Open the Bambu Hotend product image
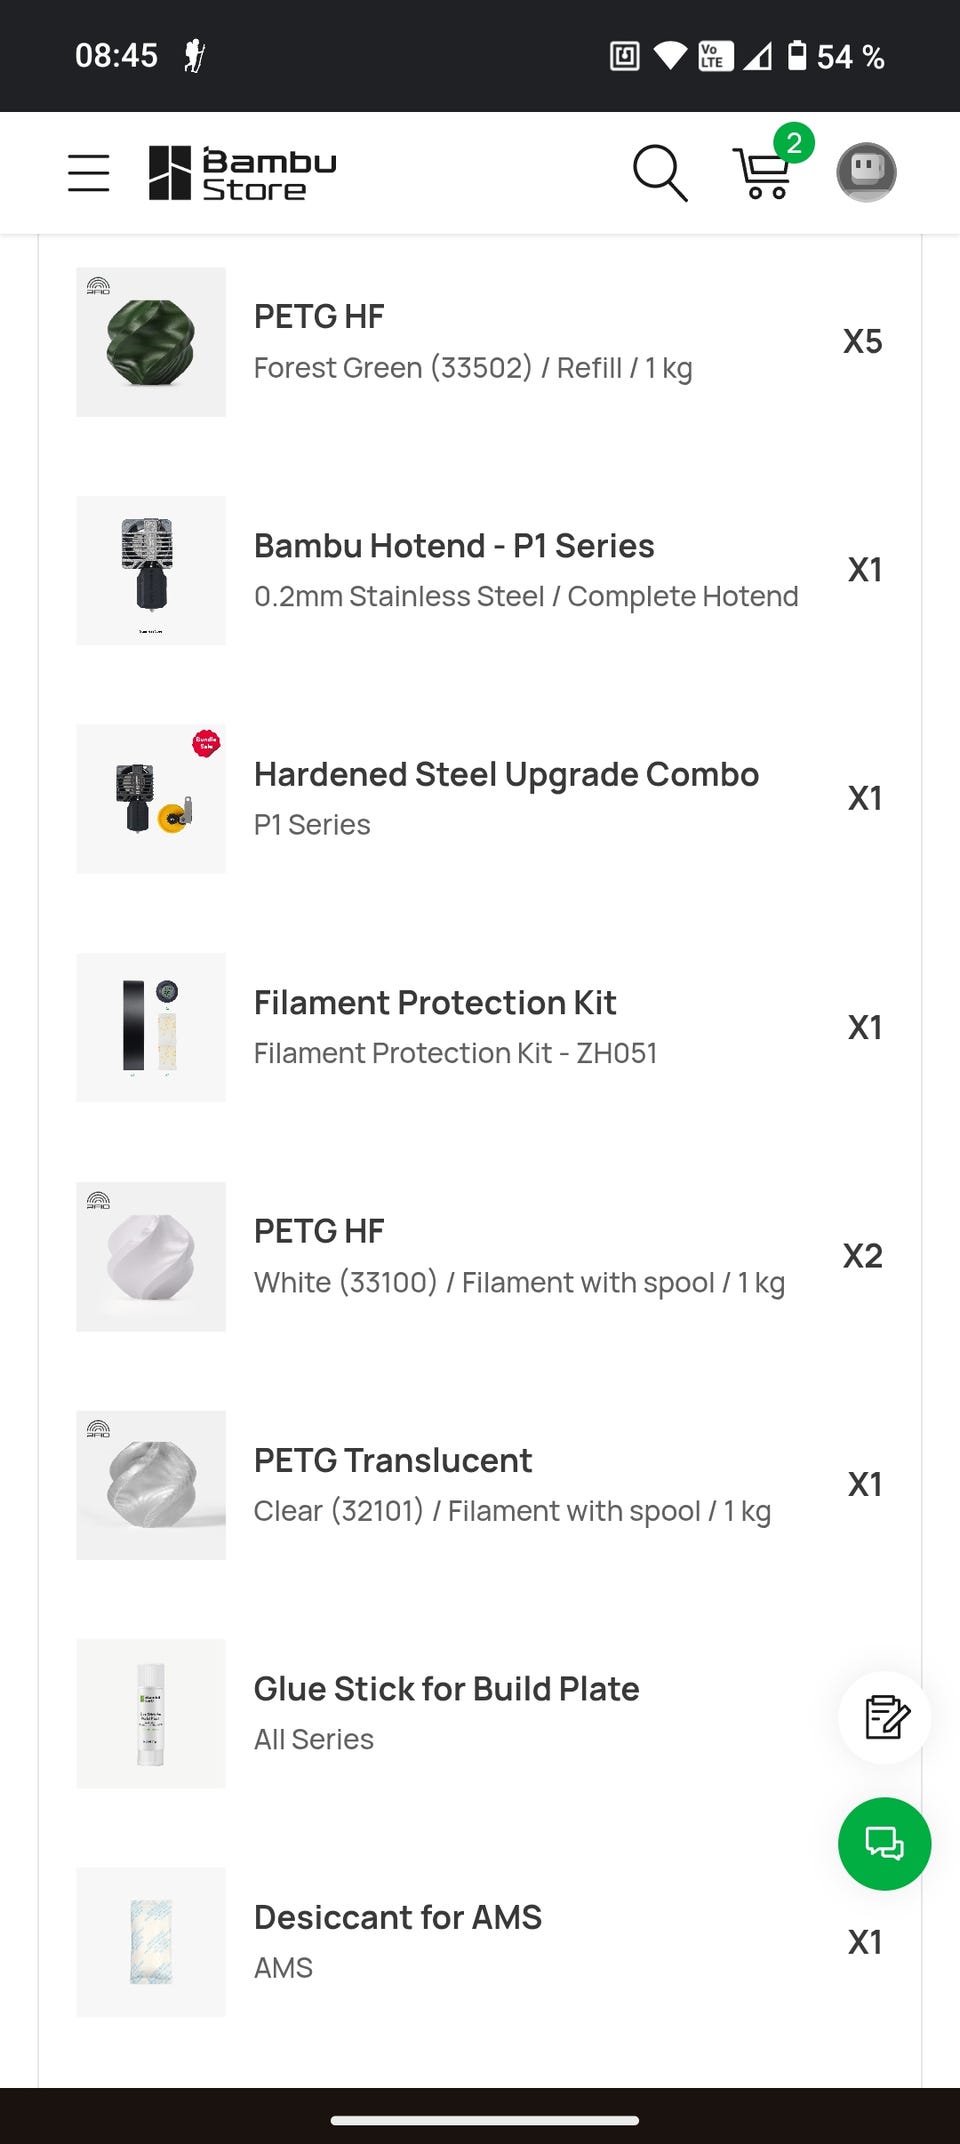Viewport: 960px width, 2144px height. [151, 571]
